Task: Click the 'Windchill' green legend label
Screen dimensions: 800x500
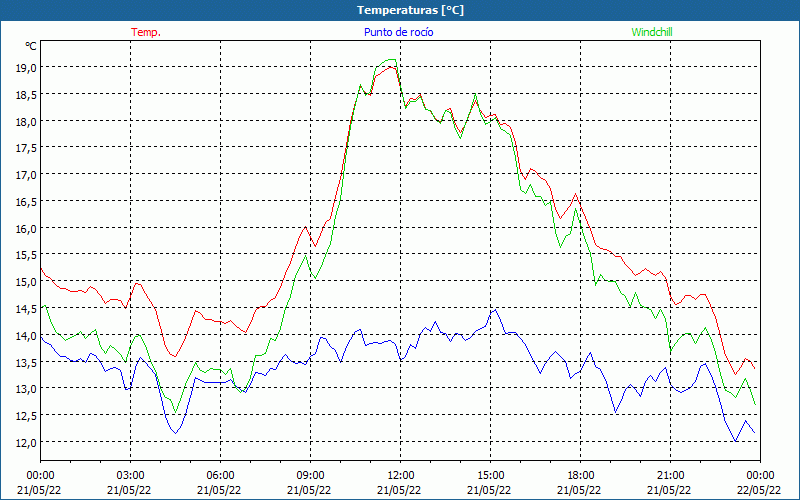Action: tap(652, 32)
